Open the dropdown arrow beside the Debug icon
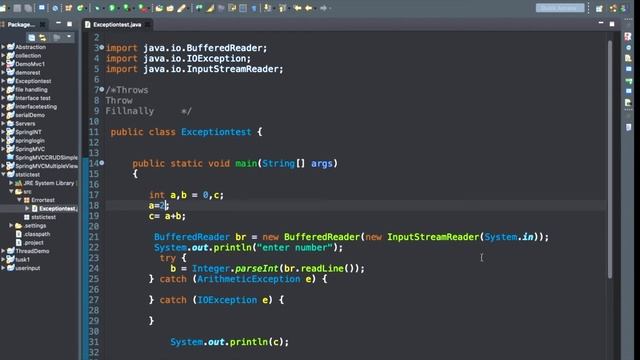This screenshot has width=640, height=360. click(103, 8)
